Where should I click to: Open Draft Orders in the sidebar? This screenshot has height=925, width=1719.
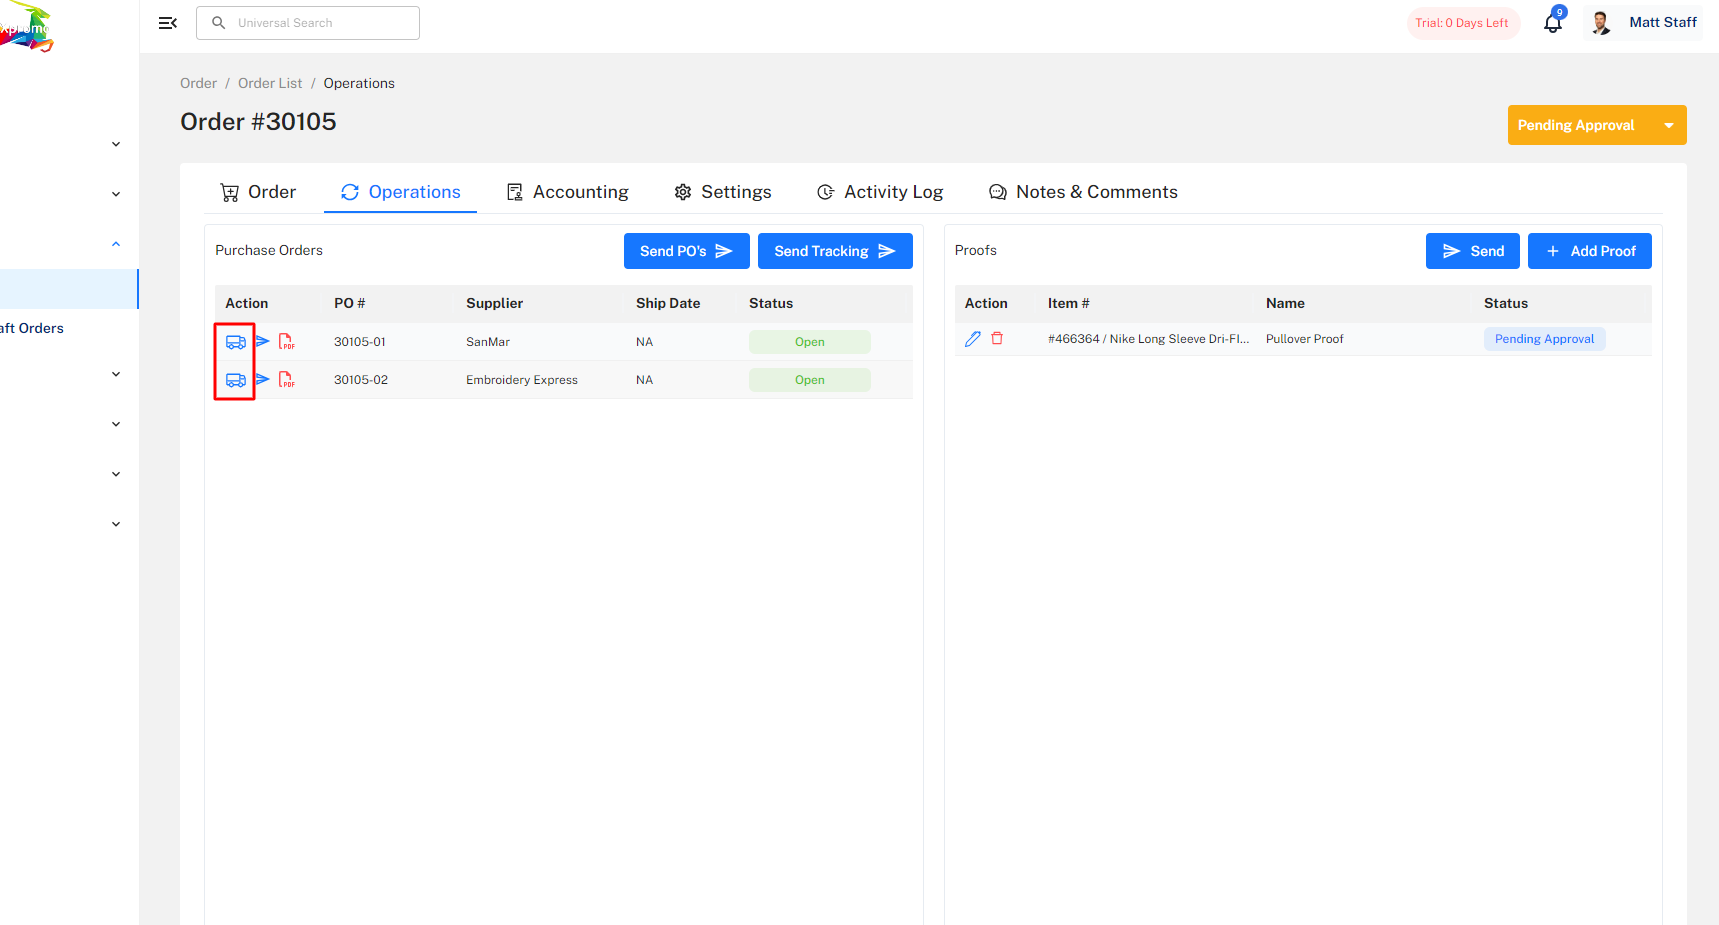pos(32,328)
